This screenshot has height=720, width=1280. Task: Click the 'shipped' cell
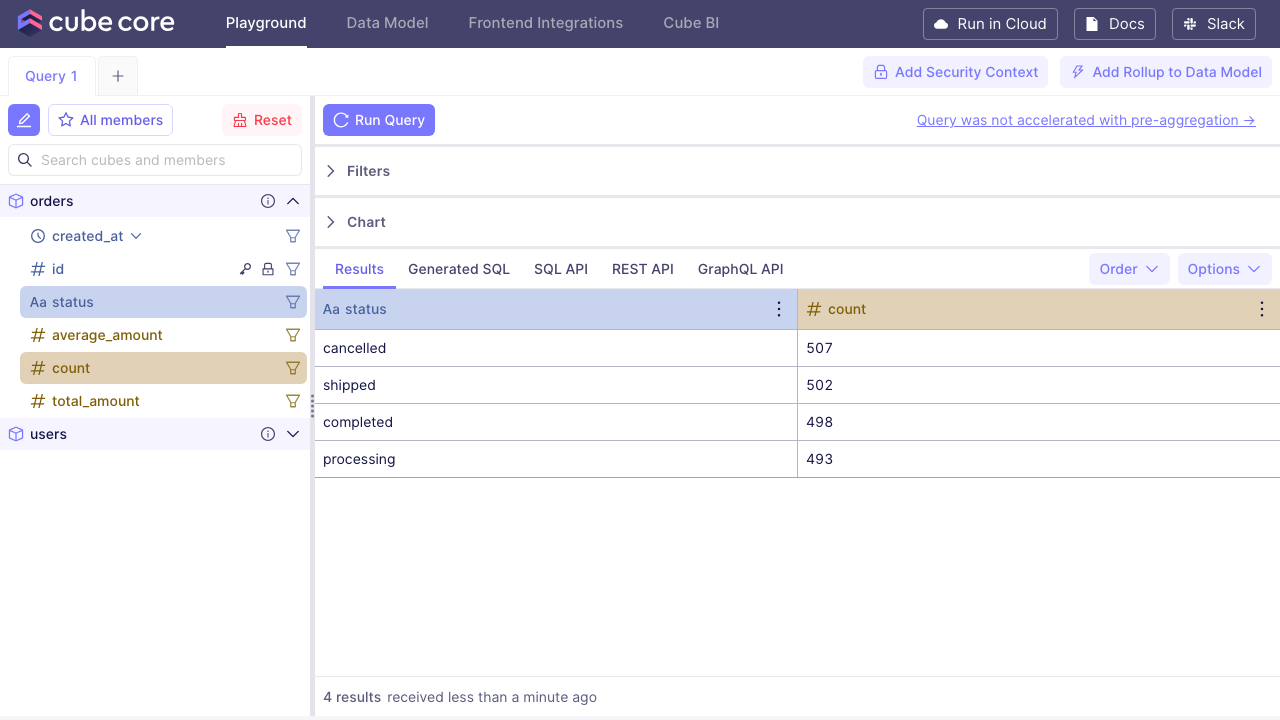(x=556, y=385)
